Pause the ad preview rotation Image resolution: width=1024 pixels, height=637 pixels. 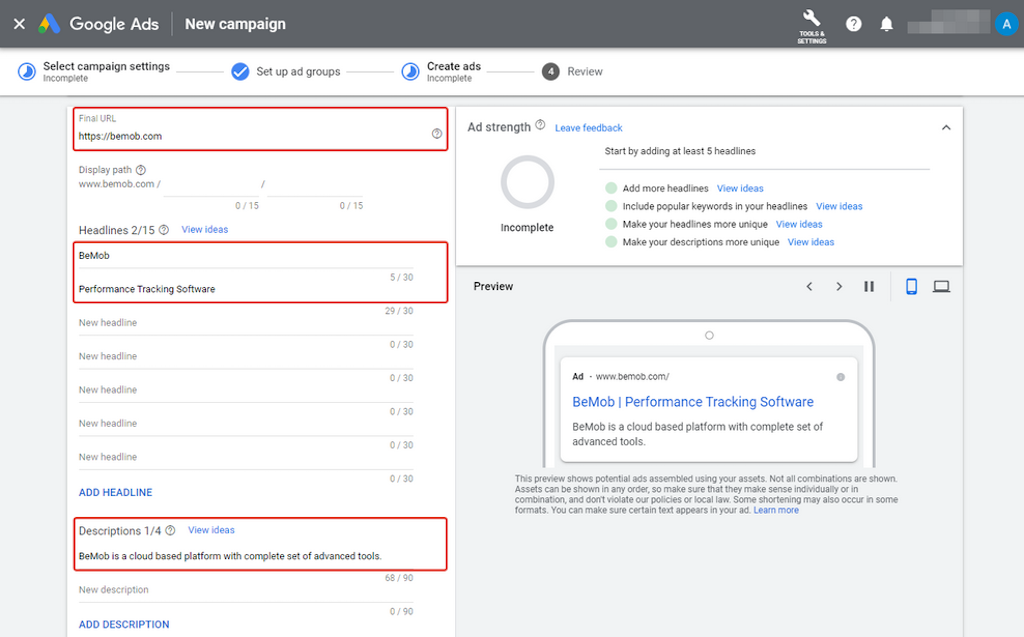click(x=869, y=287)
